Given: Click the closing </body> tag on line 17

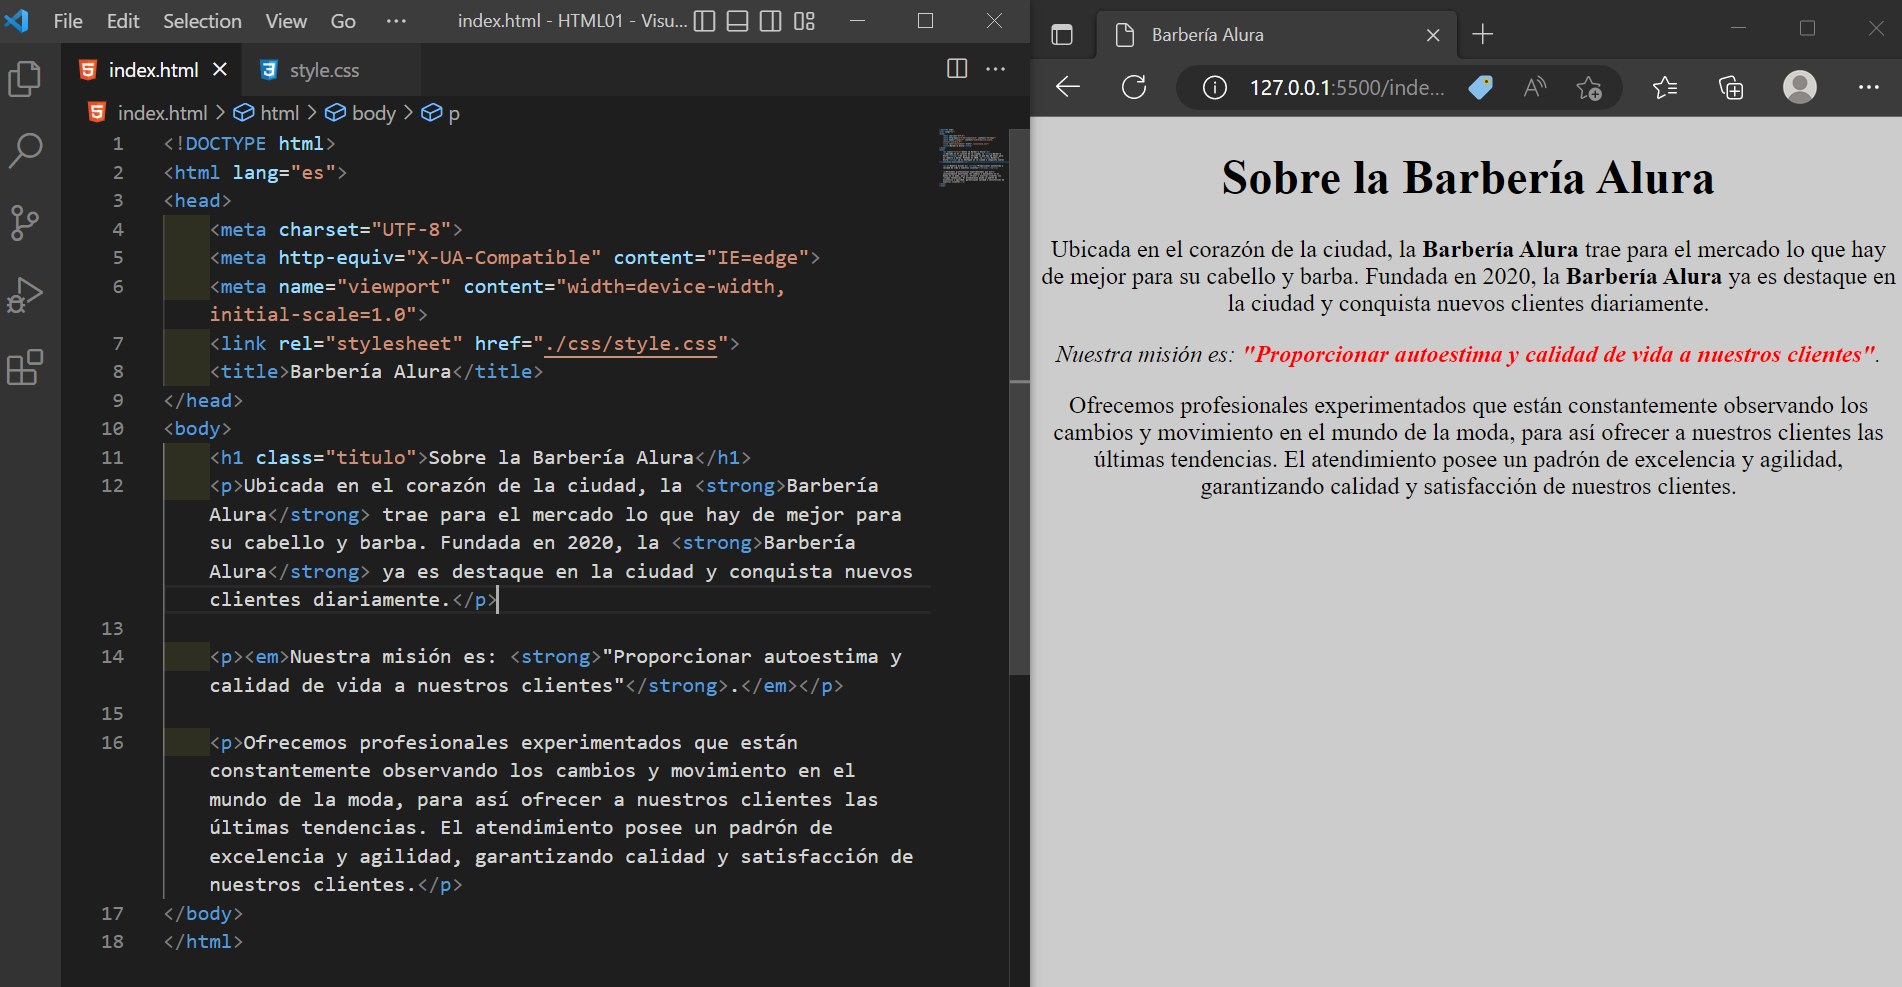Looking at the screenshot, I should (x=203, y=914).
